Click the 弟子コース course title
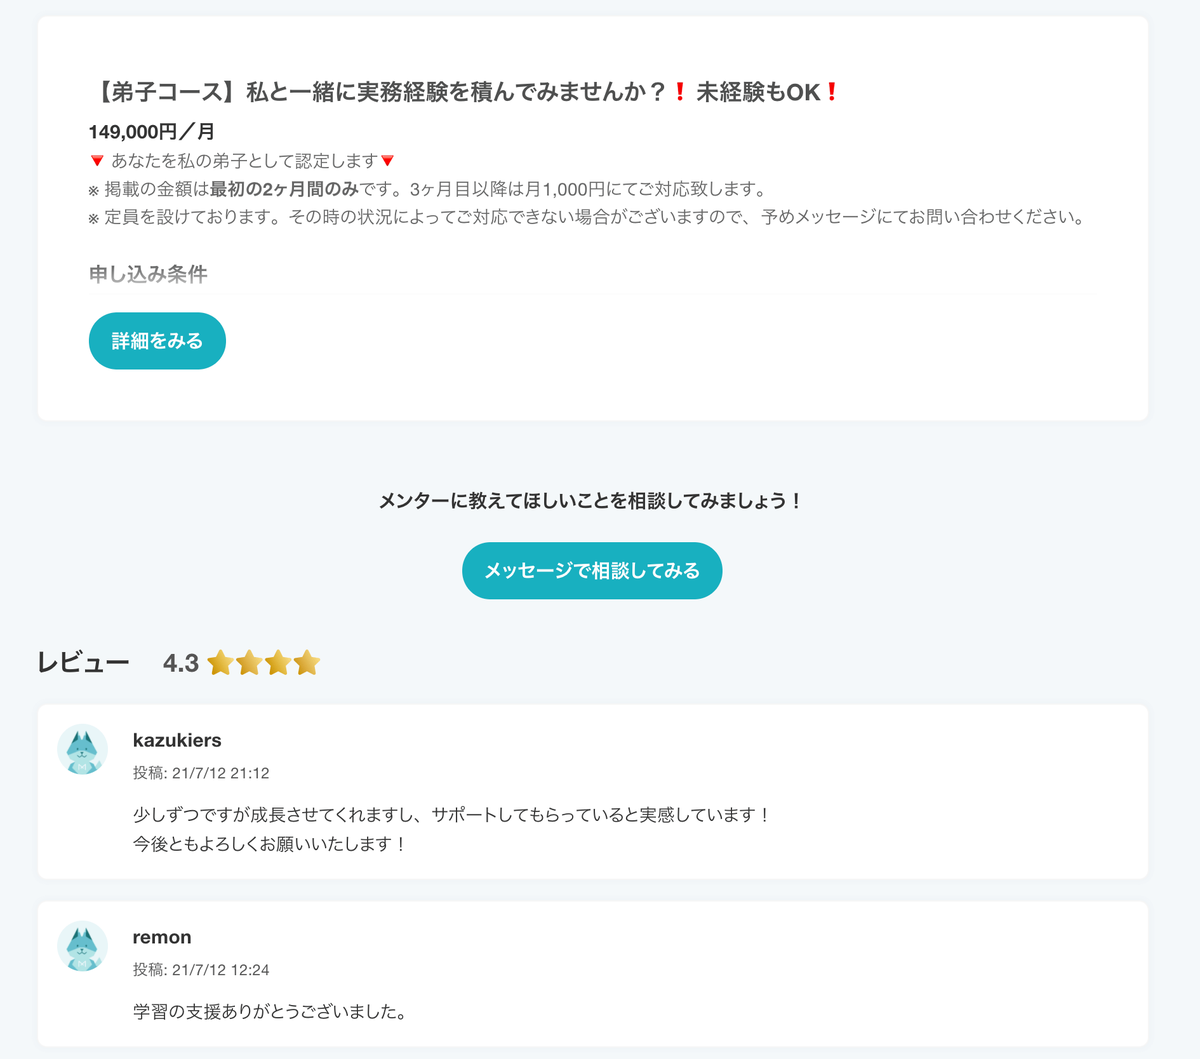Screen dimensions: 1200x1059 pyautogui.click(x=465, y=92)
